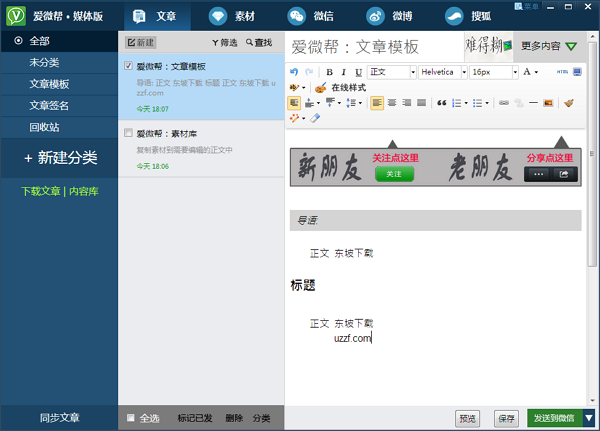Screen dimensions: 600x431
Task: Switch to HTML source view
Action: pyautogui.click(x=562, y=72)
